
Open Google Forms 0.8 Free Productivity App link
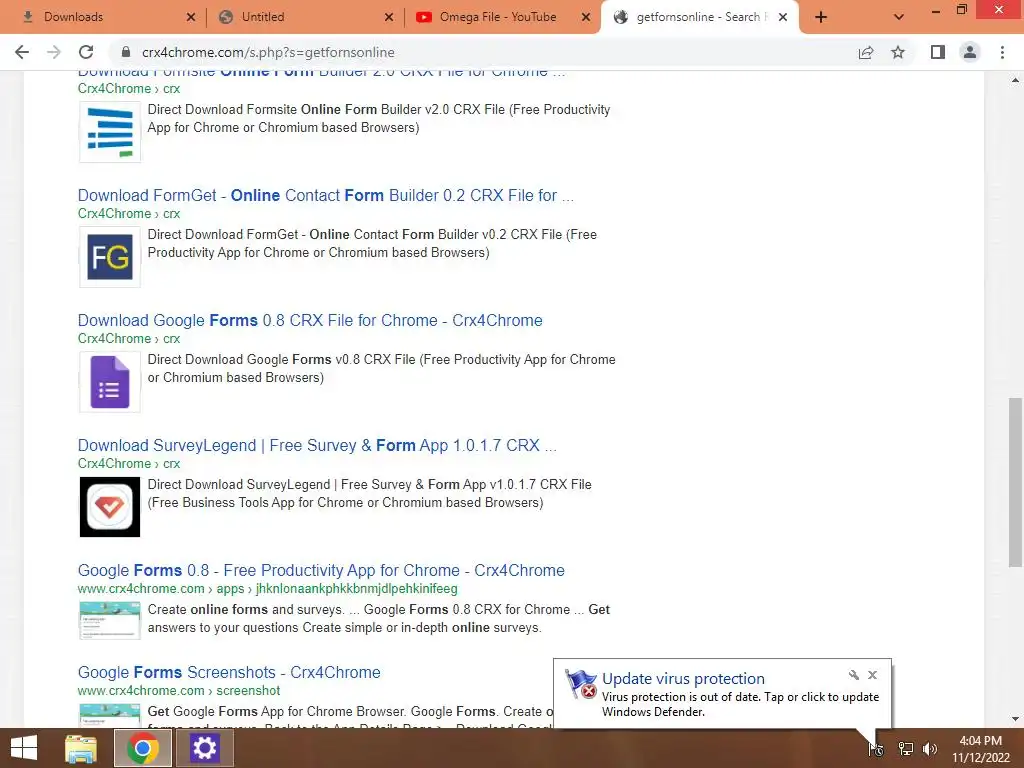pyautogui.click(x=321, y=570)
